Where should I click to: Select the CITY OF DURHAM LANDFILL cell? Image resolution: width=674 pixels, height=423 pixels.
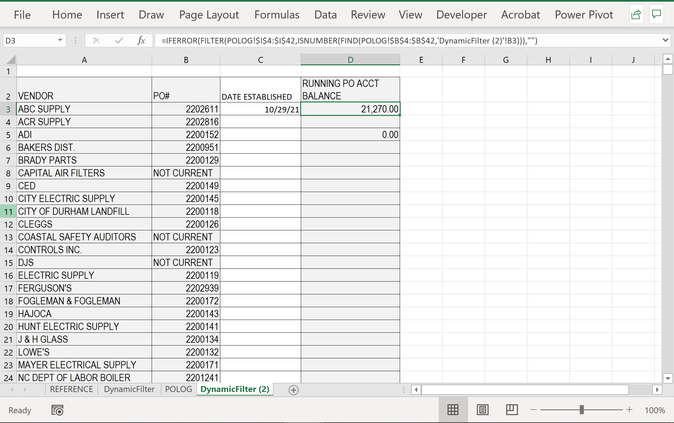coord(84,212)
